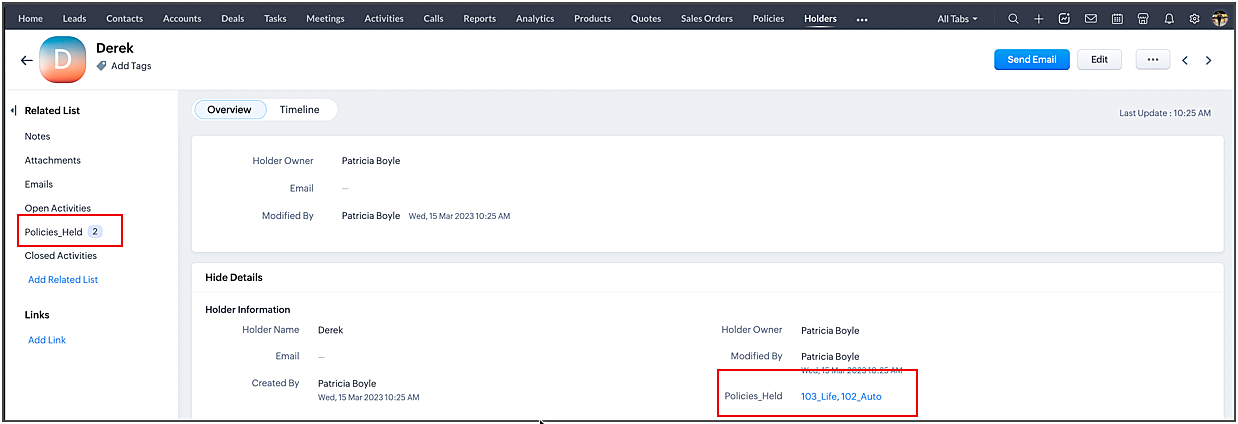The width and height of the screenshot is (1238, 424).
Task: Click the plus create-new icon
Action: [1039, 19]
